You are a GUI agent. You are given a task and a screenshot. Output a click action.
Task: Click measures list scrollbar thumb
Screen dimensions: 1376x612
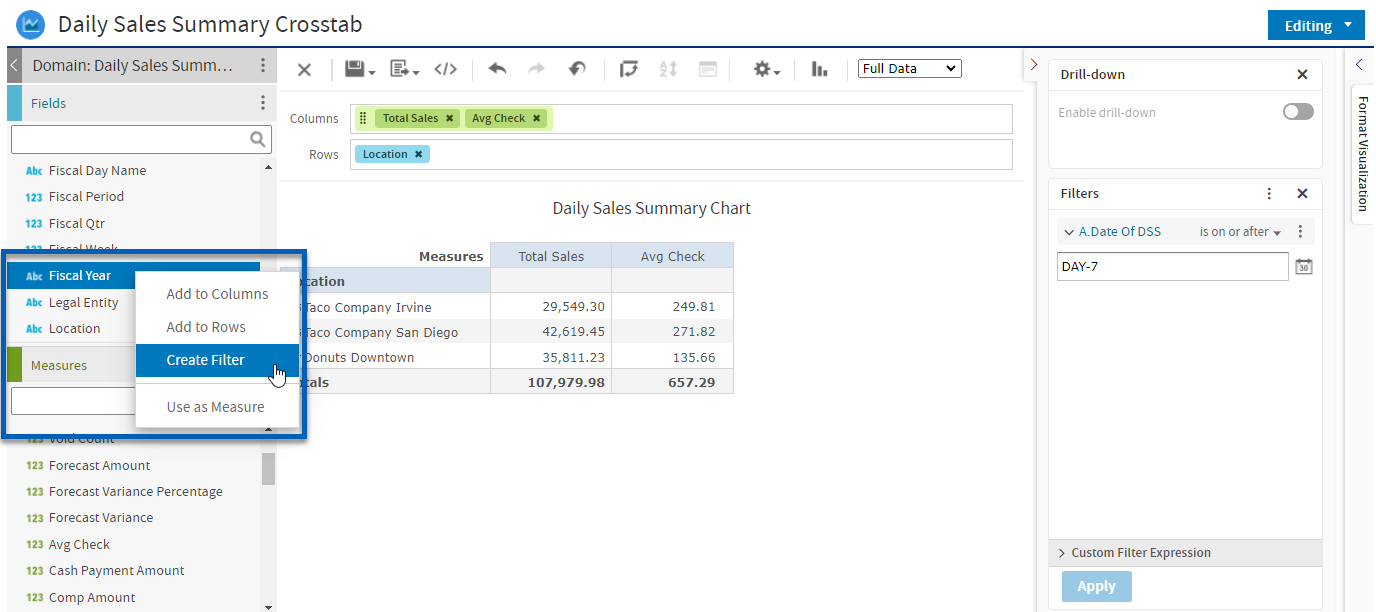(268, 468)
